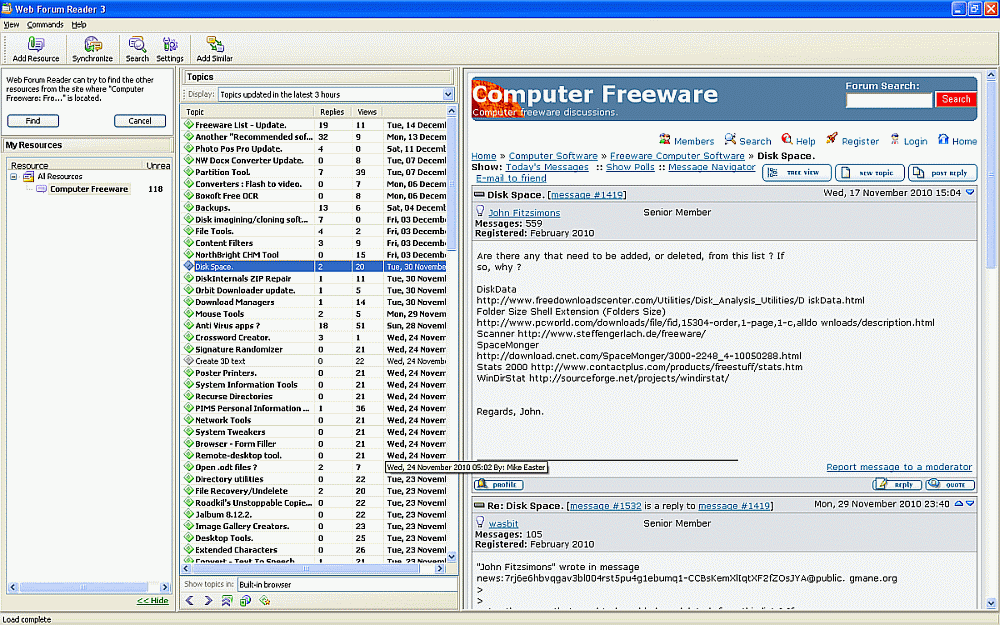Select the Computer Freeware resource
1000x625 pixels.
pos(89,189)
